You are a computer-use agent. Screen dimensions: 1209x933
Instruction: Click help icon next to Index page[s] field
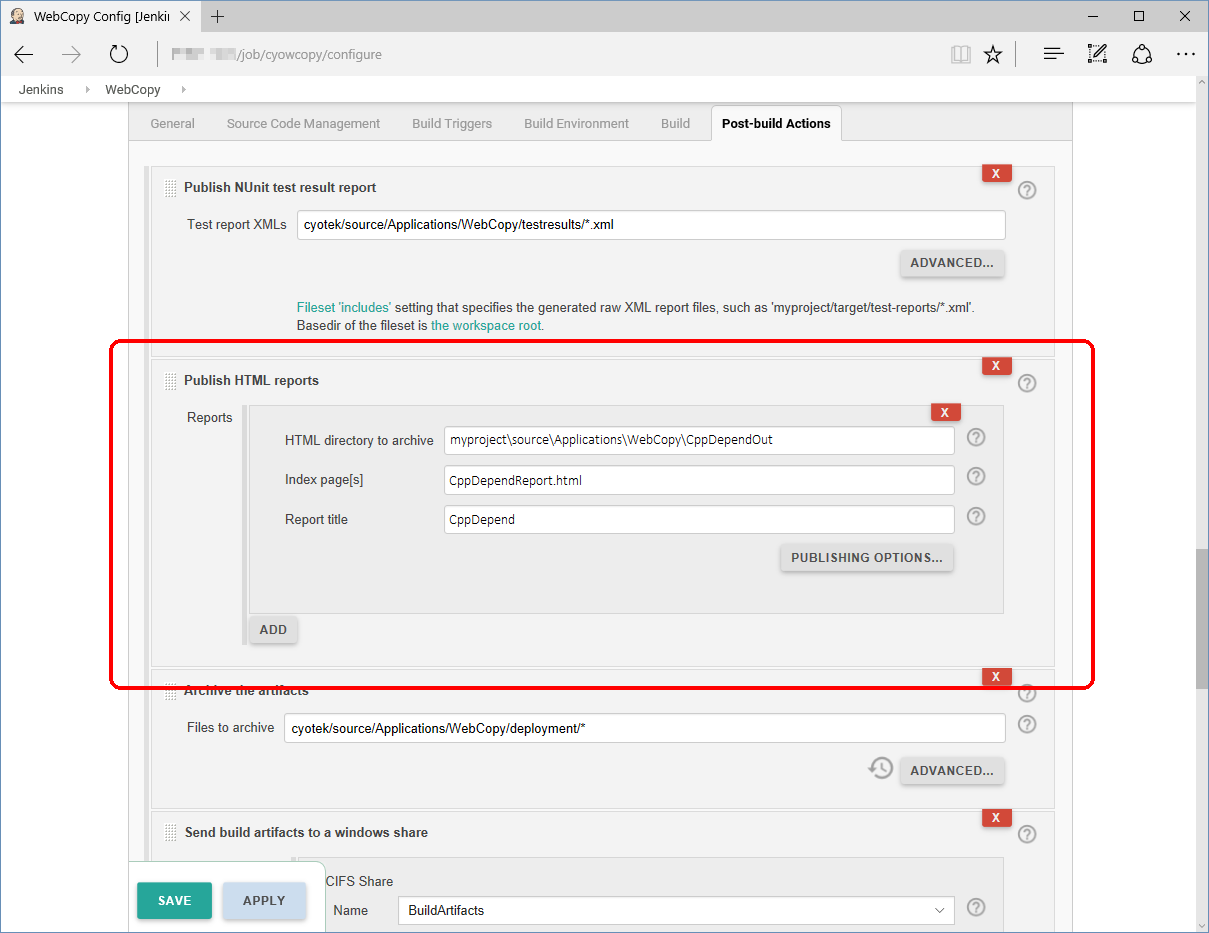click(977, 477)
